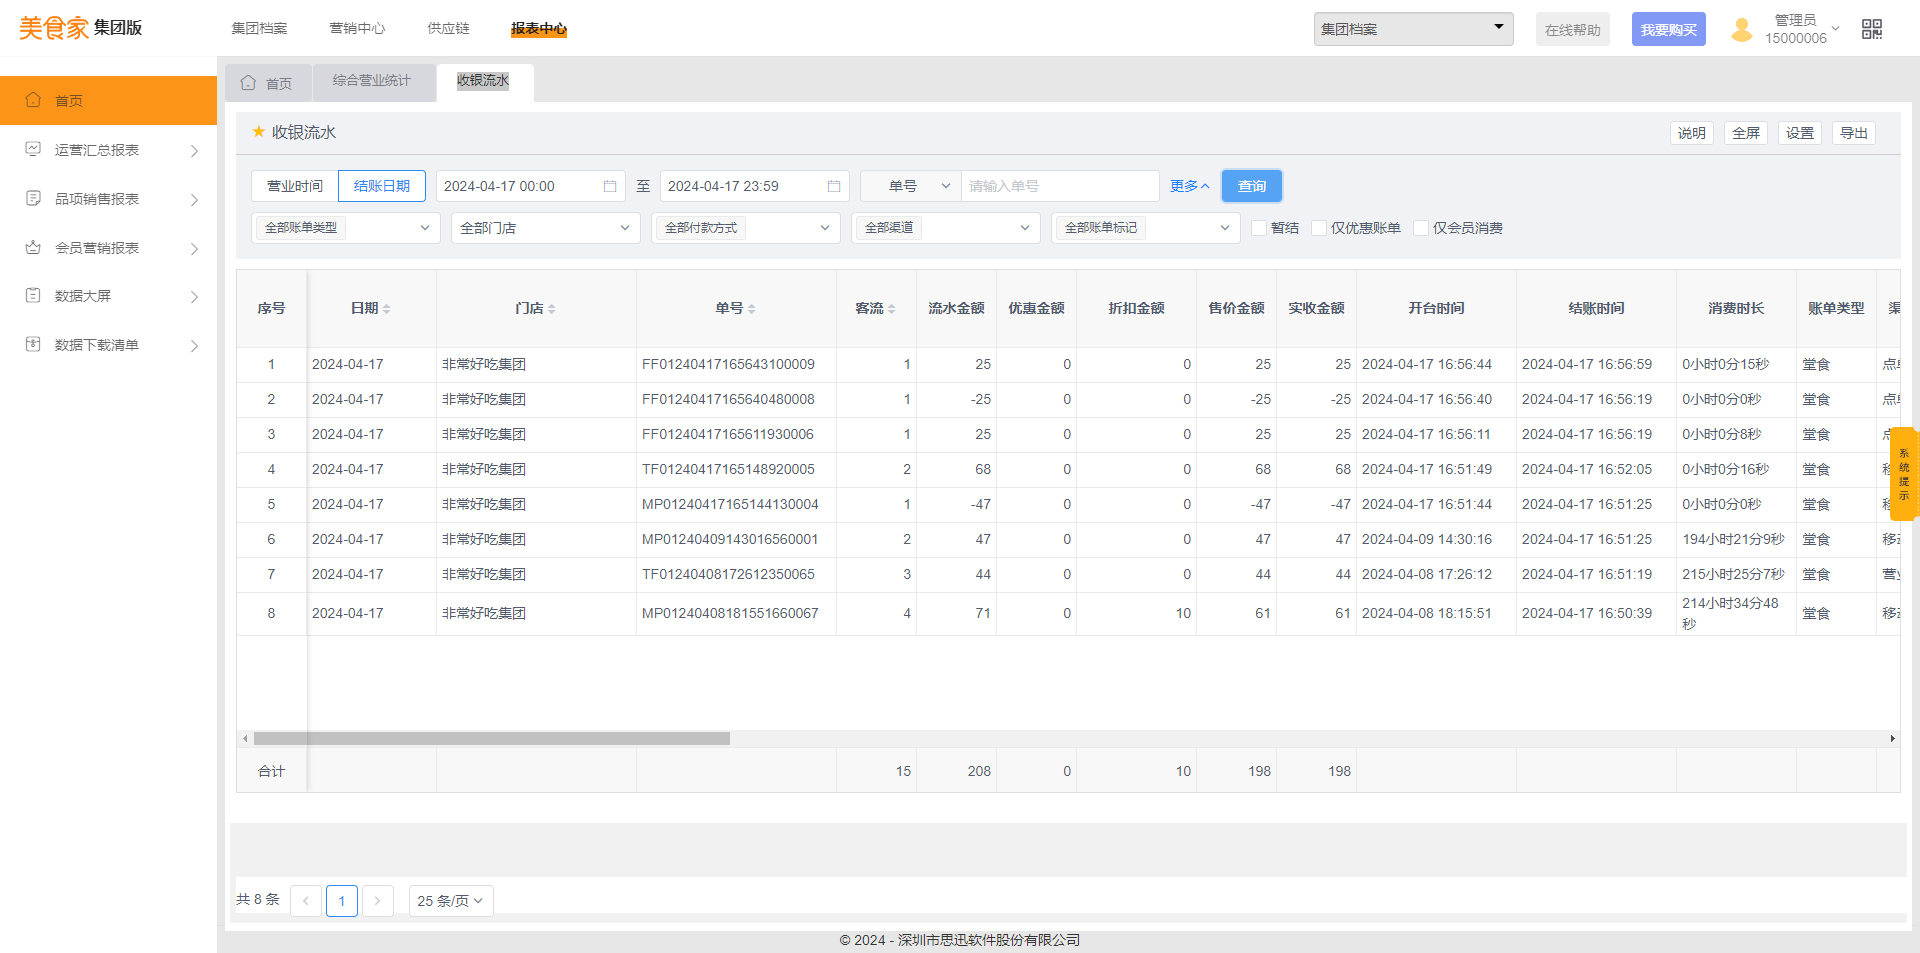Click the 更多 link
Image resolution: width=1920 pixels, height=953 pixels.
[1190, 186]
